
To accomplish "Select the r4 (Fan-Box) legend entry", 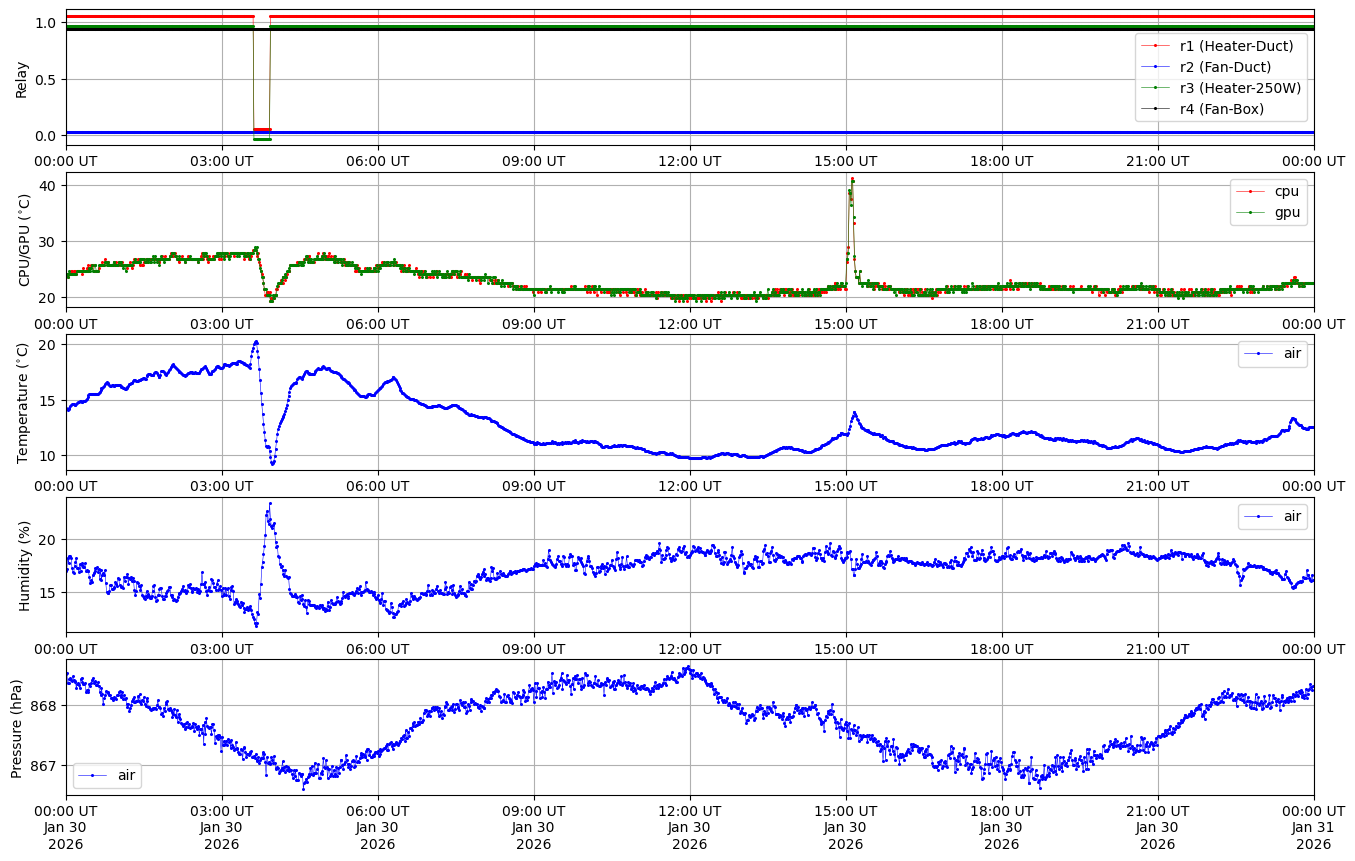I will click(1222, 109).
